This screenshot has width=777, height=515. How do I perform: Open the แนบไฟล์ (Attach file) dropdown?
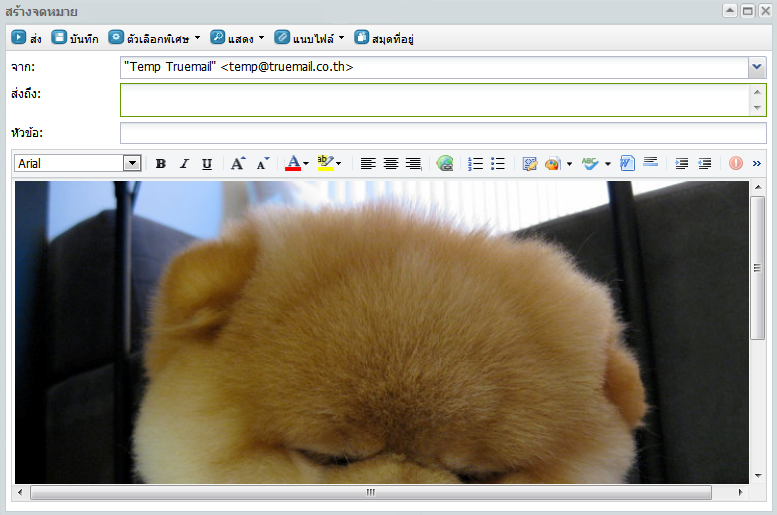point(309,38)
